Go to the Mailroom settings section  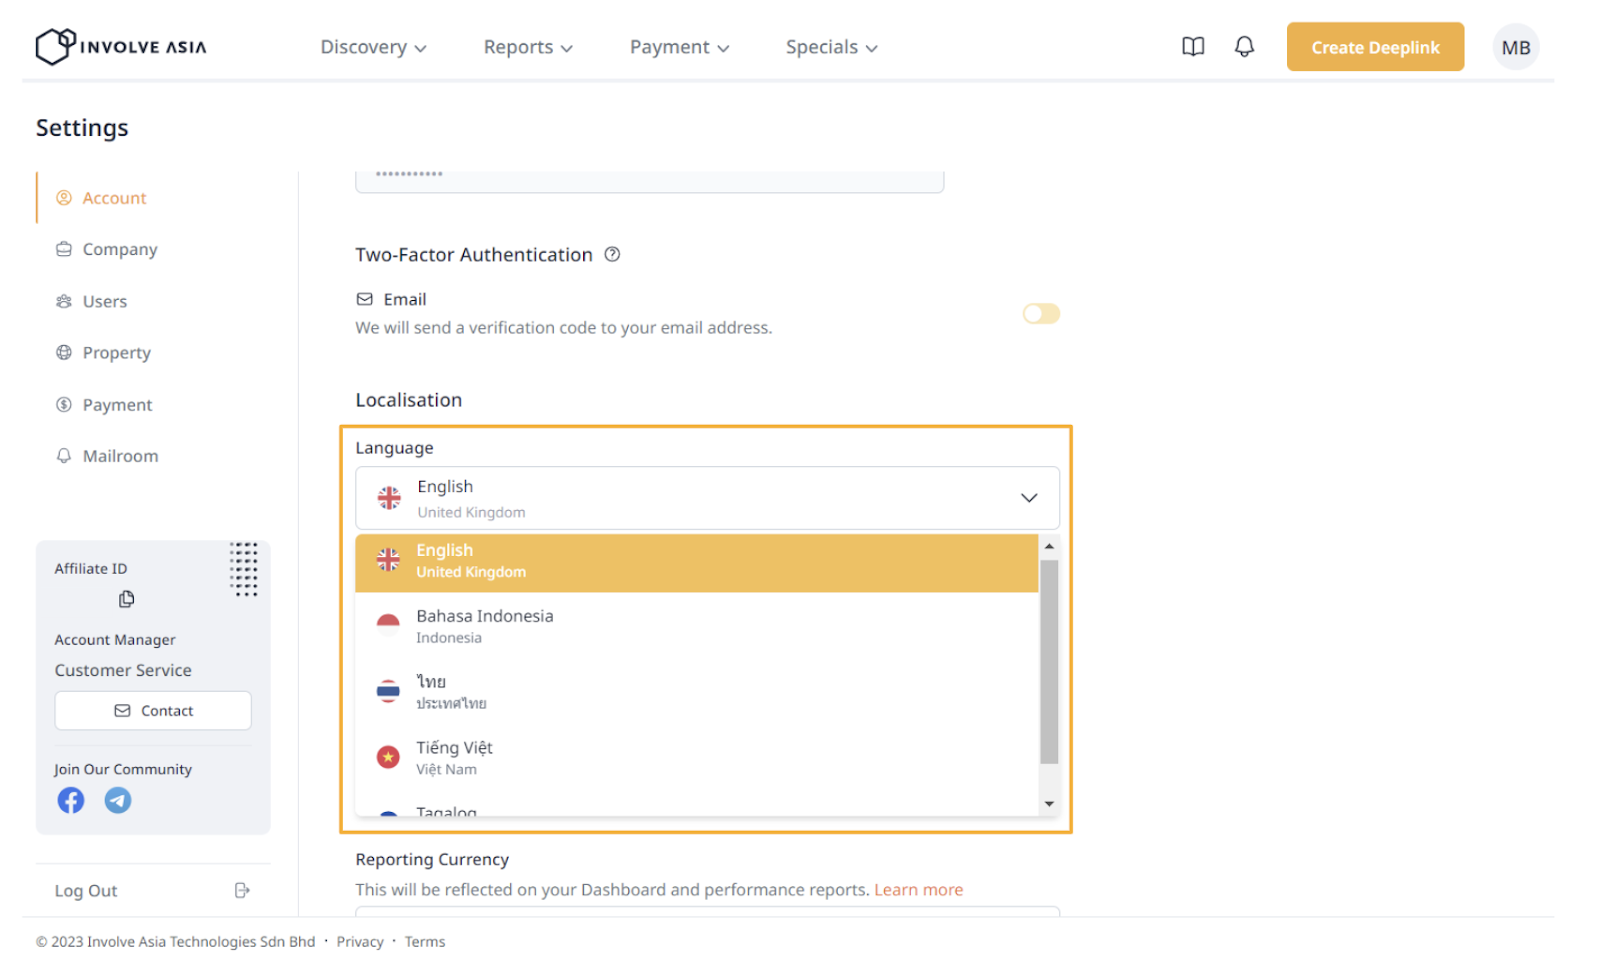click(120, 456)
